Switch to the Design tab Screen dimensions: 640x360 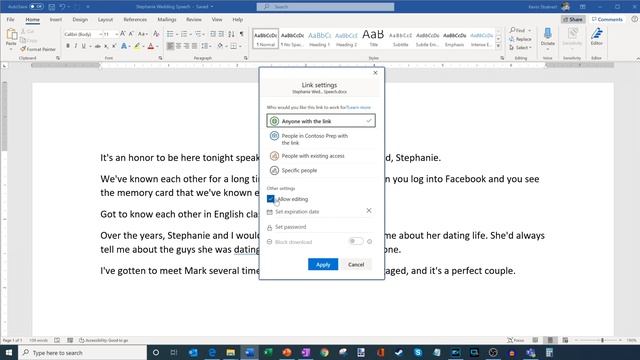click(80, 19)
